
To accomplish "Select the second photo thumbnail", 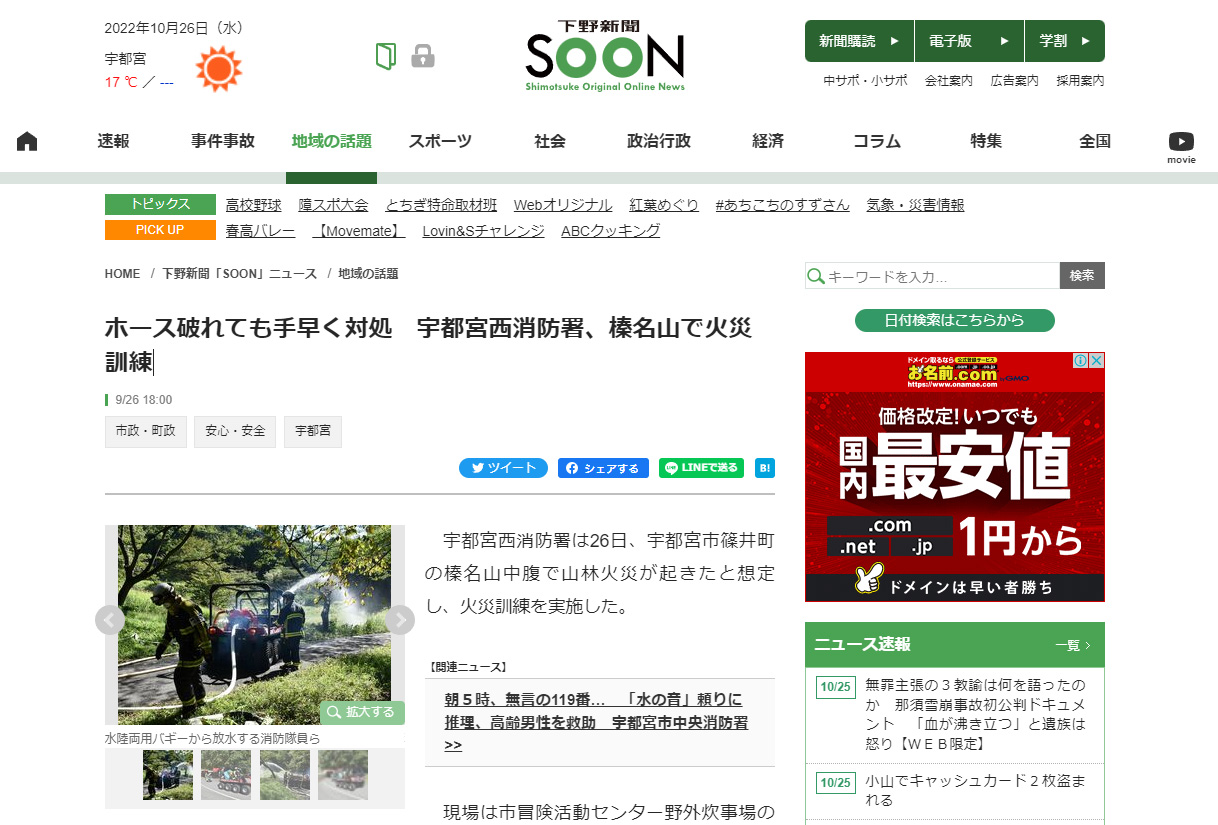I will (226, 775).
